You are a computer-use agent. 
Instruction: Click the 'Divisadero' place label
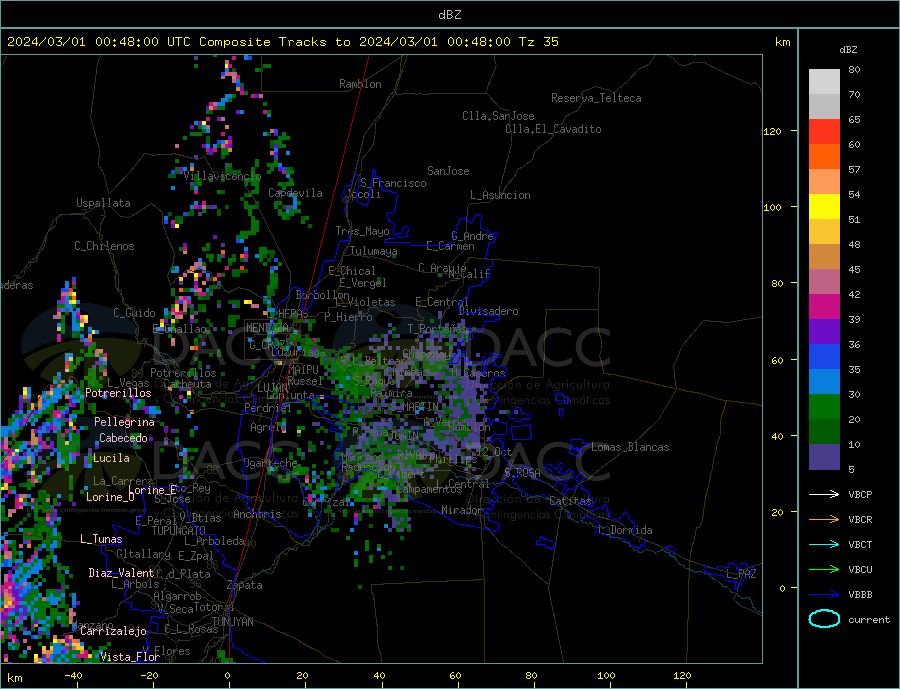488,311
